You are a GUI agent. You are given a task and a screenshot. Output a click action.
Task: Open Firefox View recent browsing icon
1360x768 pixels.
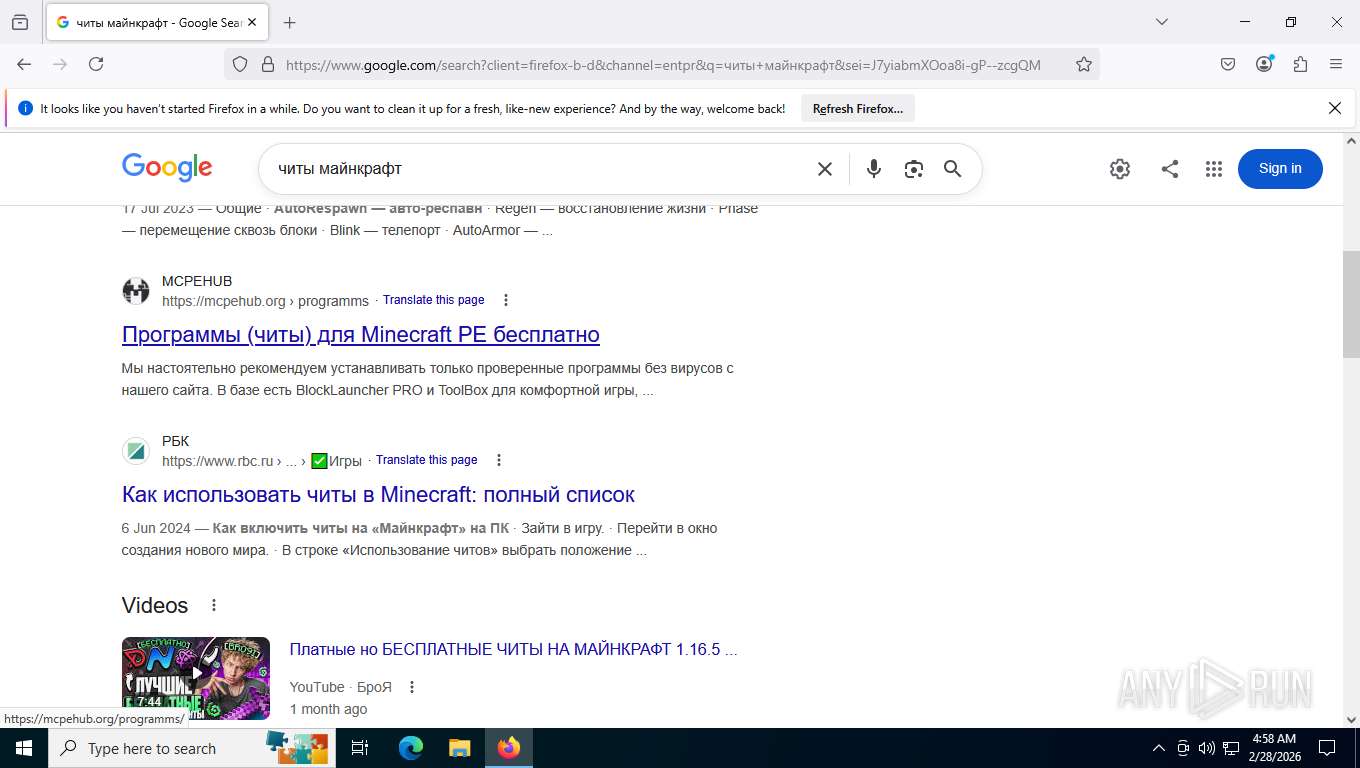point(20,22)
